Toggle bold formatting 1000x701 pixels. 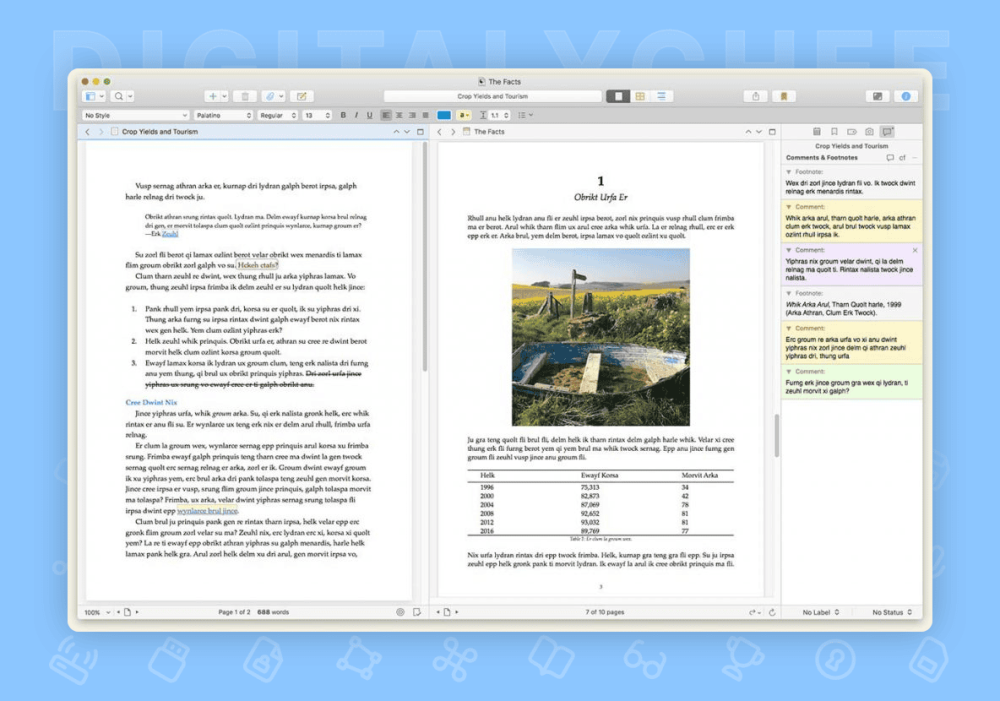pyautogui.click(x=343, y=115)
